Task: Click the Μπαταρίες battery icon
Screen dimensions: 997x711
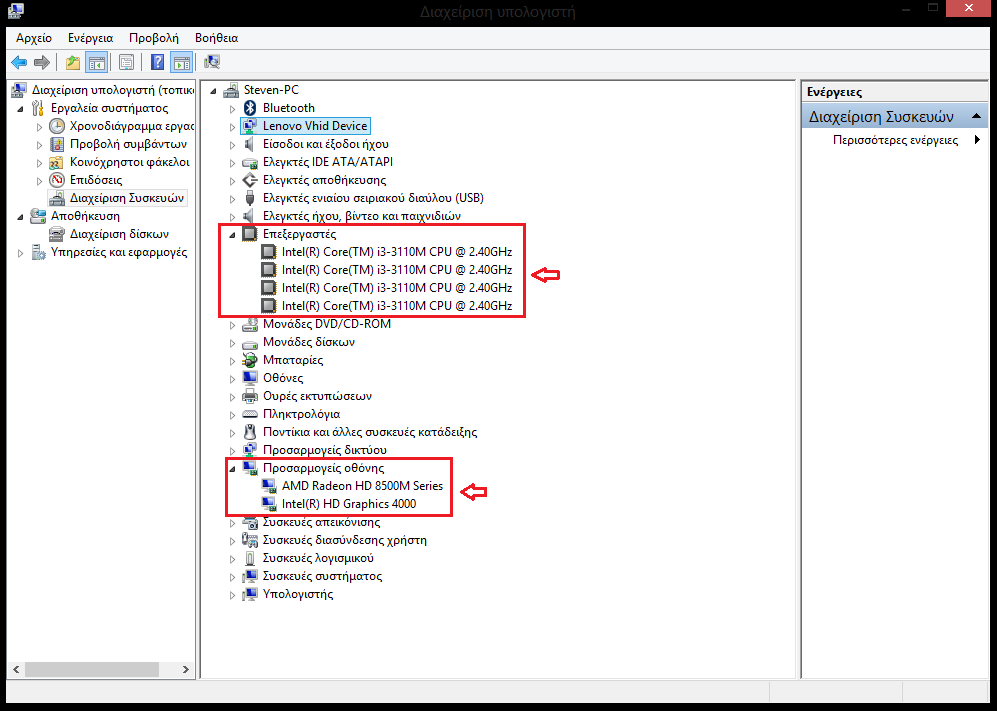Action: click(x=250, y=360)
